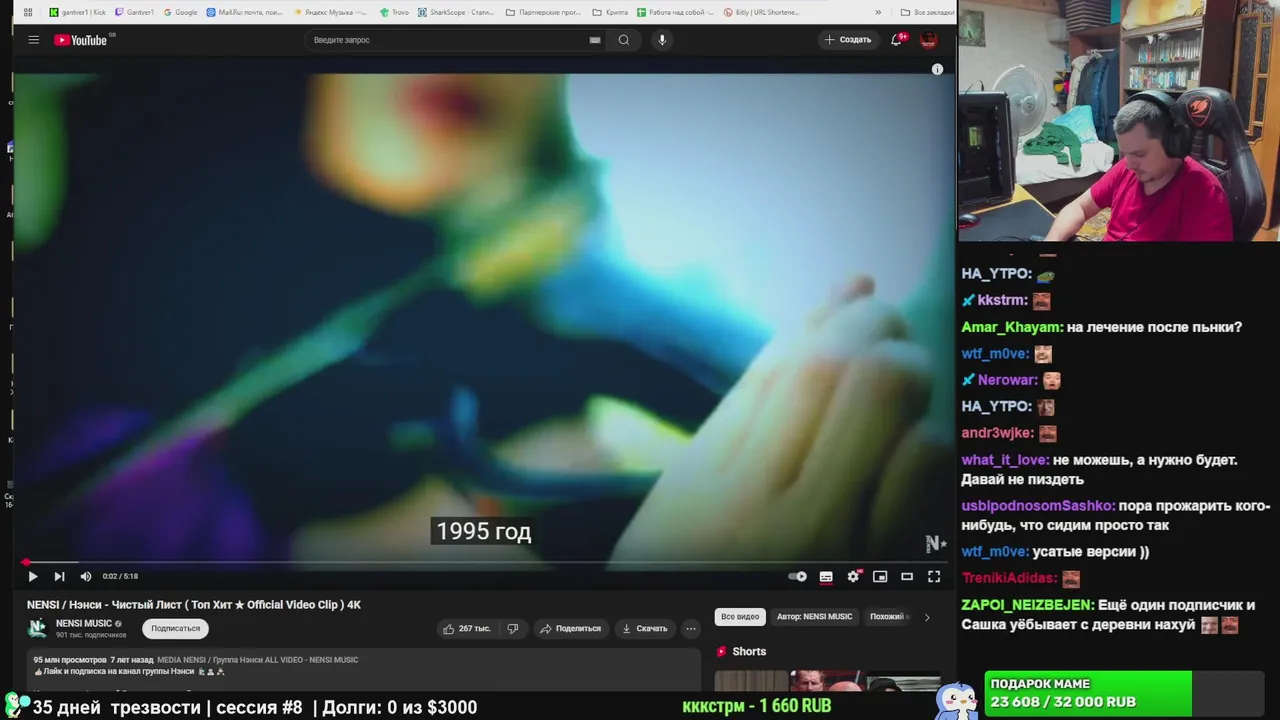Screen dimensions: 1280x720
Task: Open the Создать create menu
Action: (848, 40)
